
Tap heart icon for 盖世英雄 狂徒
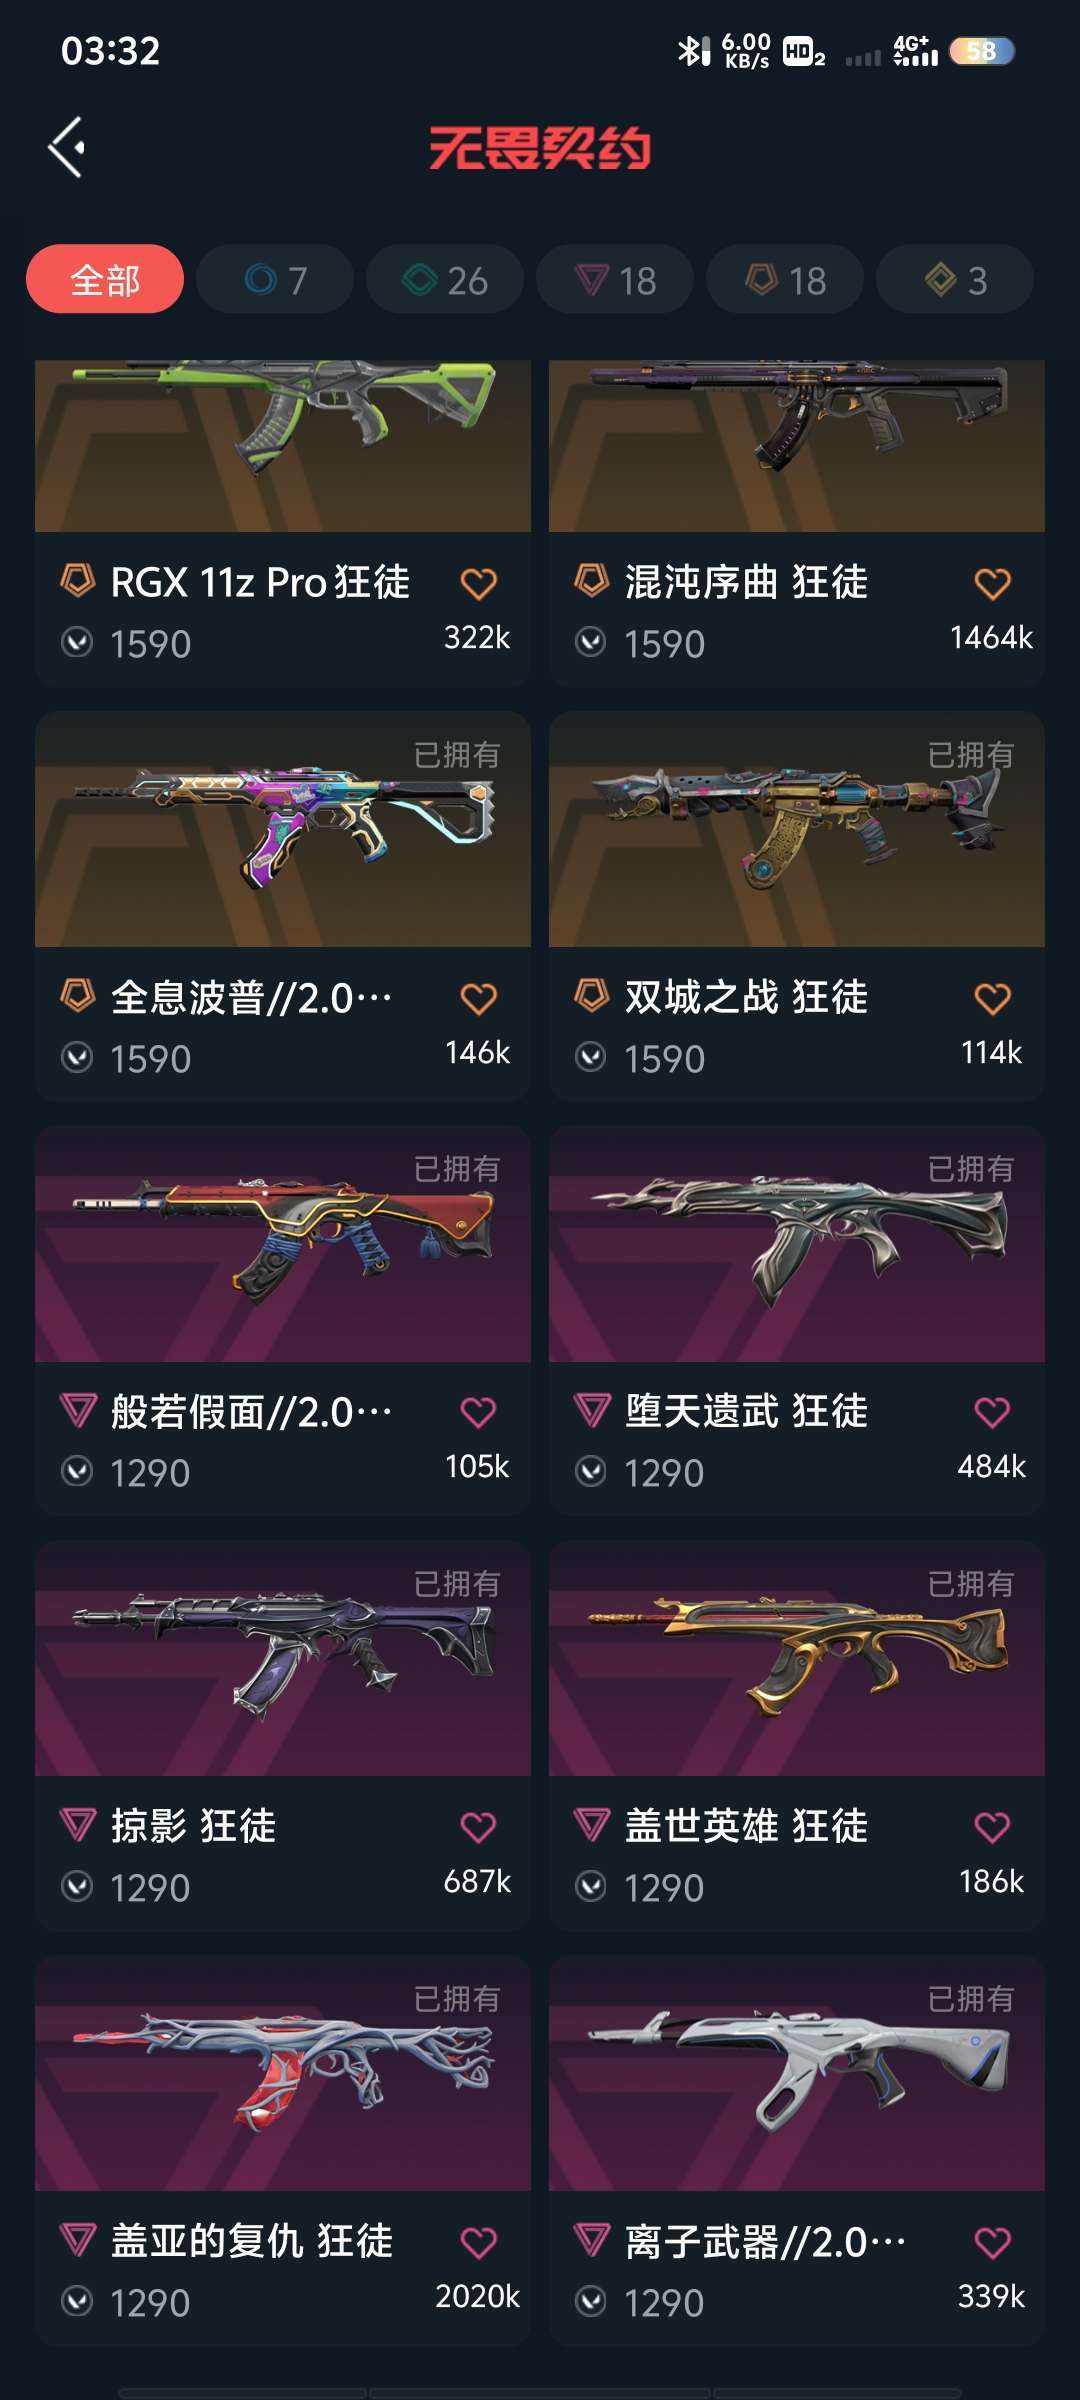click(x=992, y=1827)
